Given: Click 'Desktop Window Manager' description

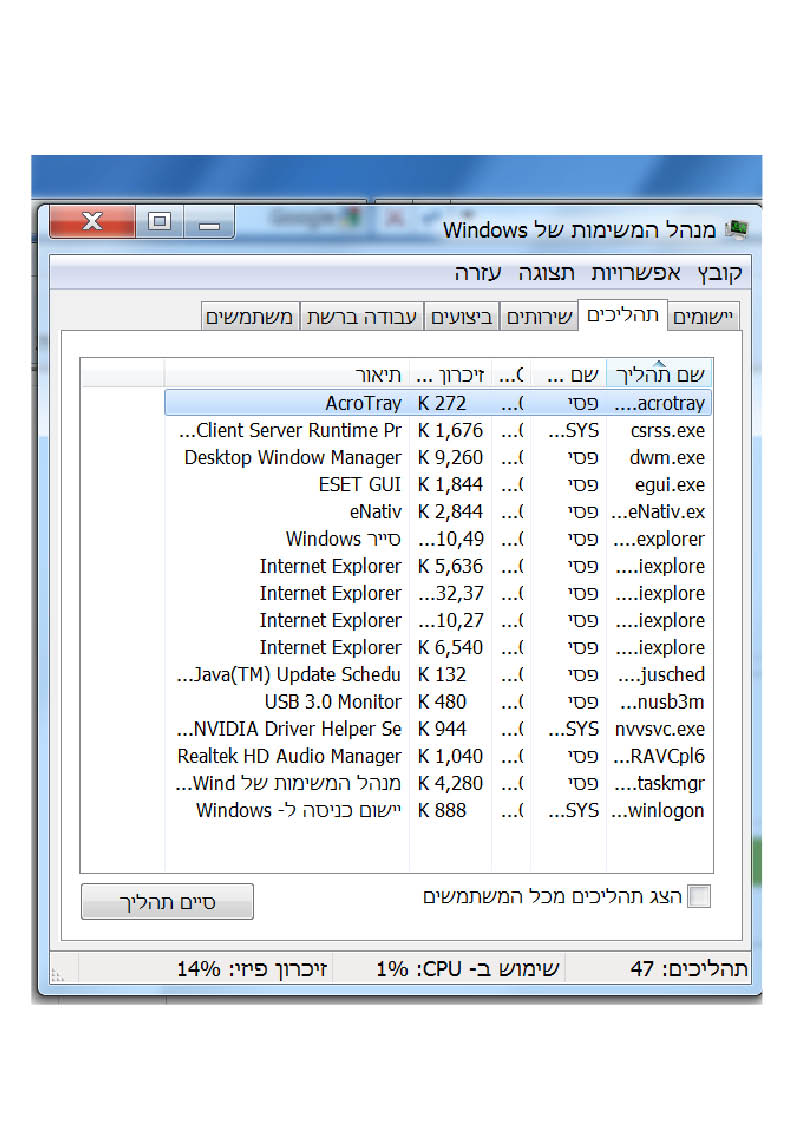Looking at the screenshot, I should [293, 458].
